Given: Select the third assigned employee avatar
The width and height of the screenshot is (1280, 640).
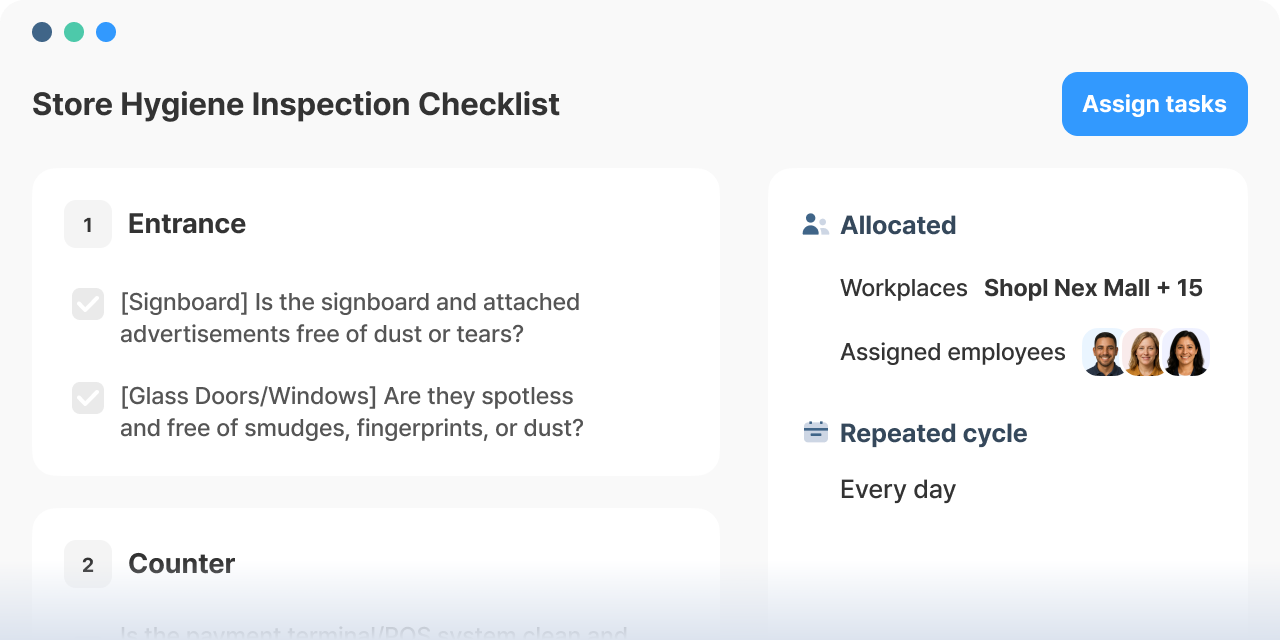Looking at the screenshot, I should point(1186,352).
